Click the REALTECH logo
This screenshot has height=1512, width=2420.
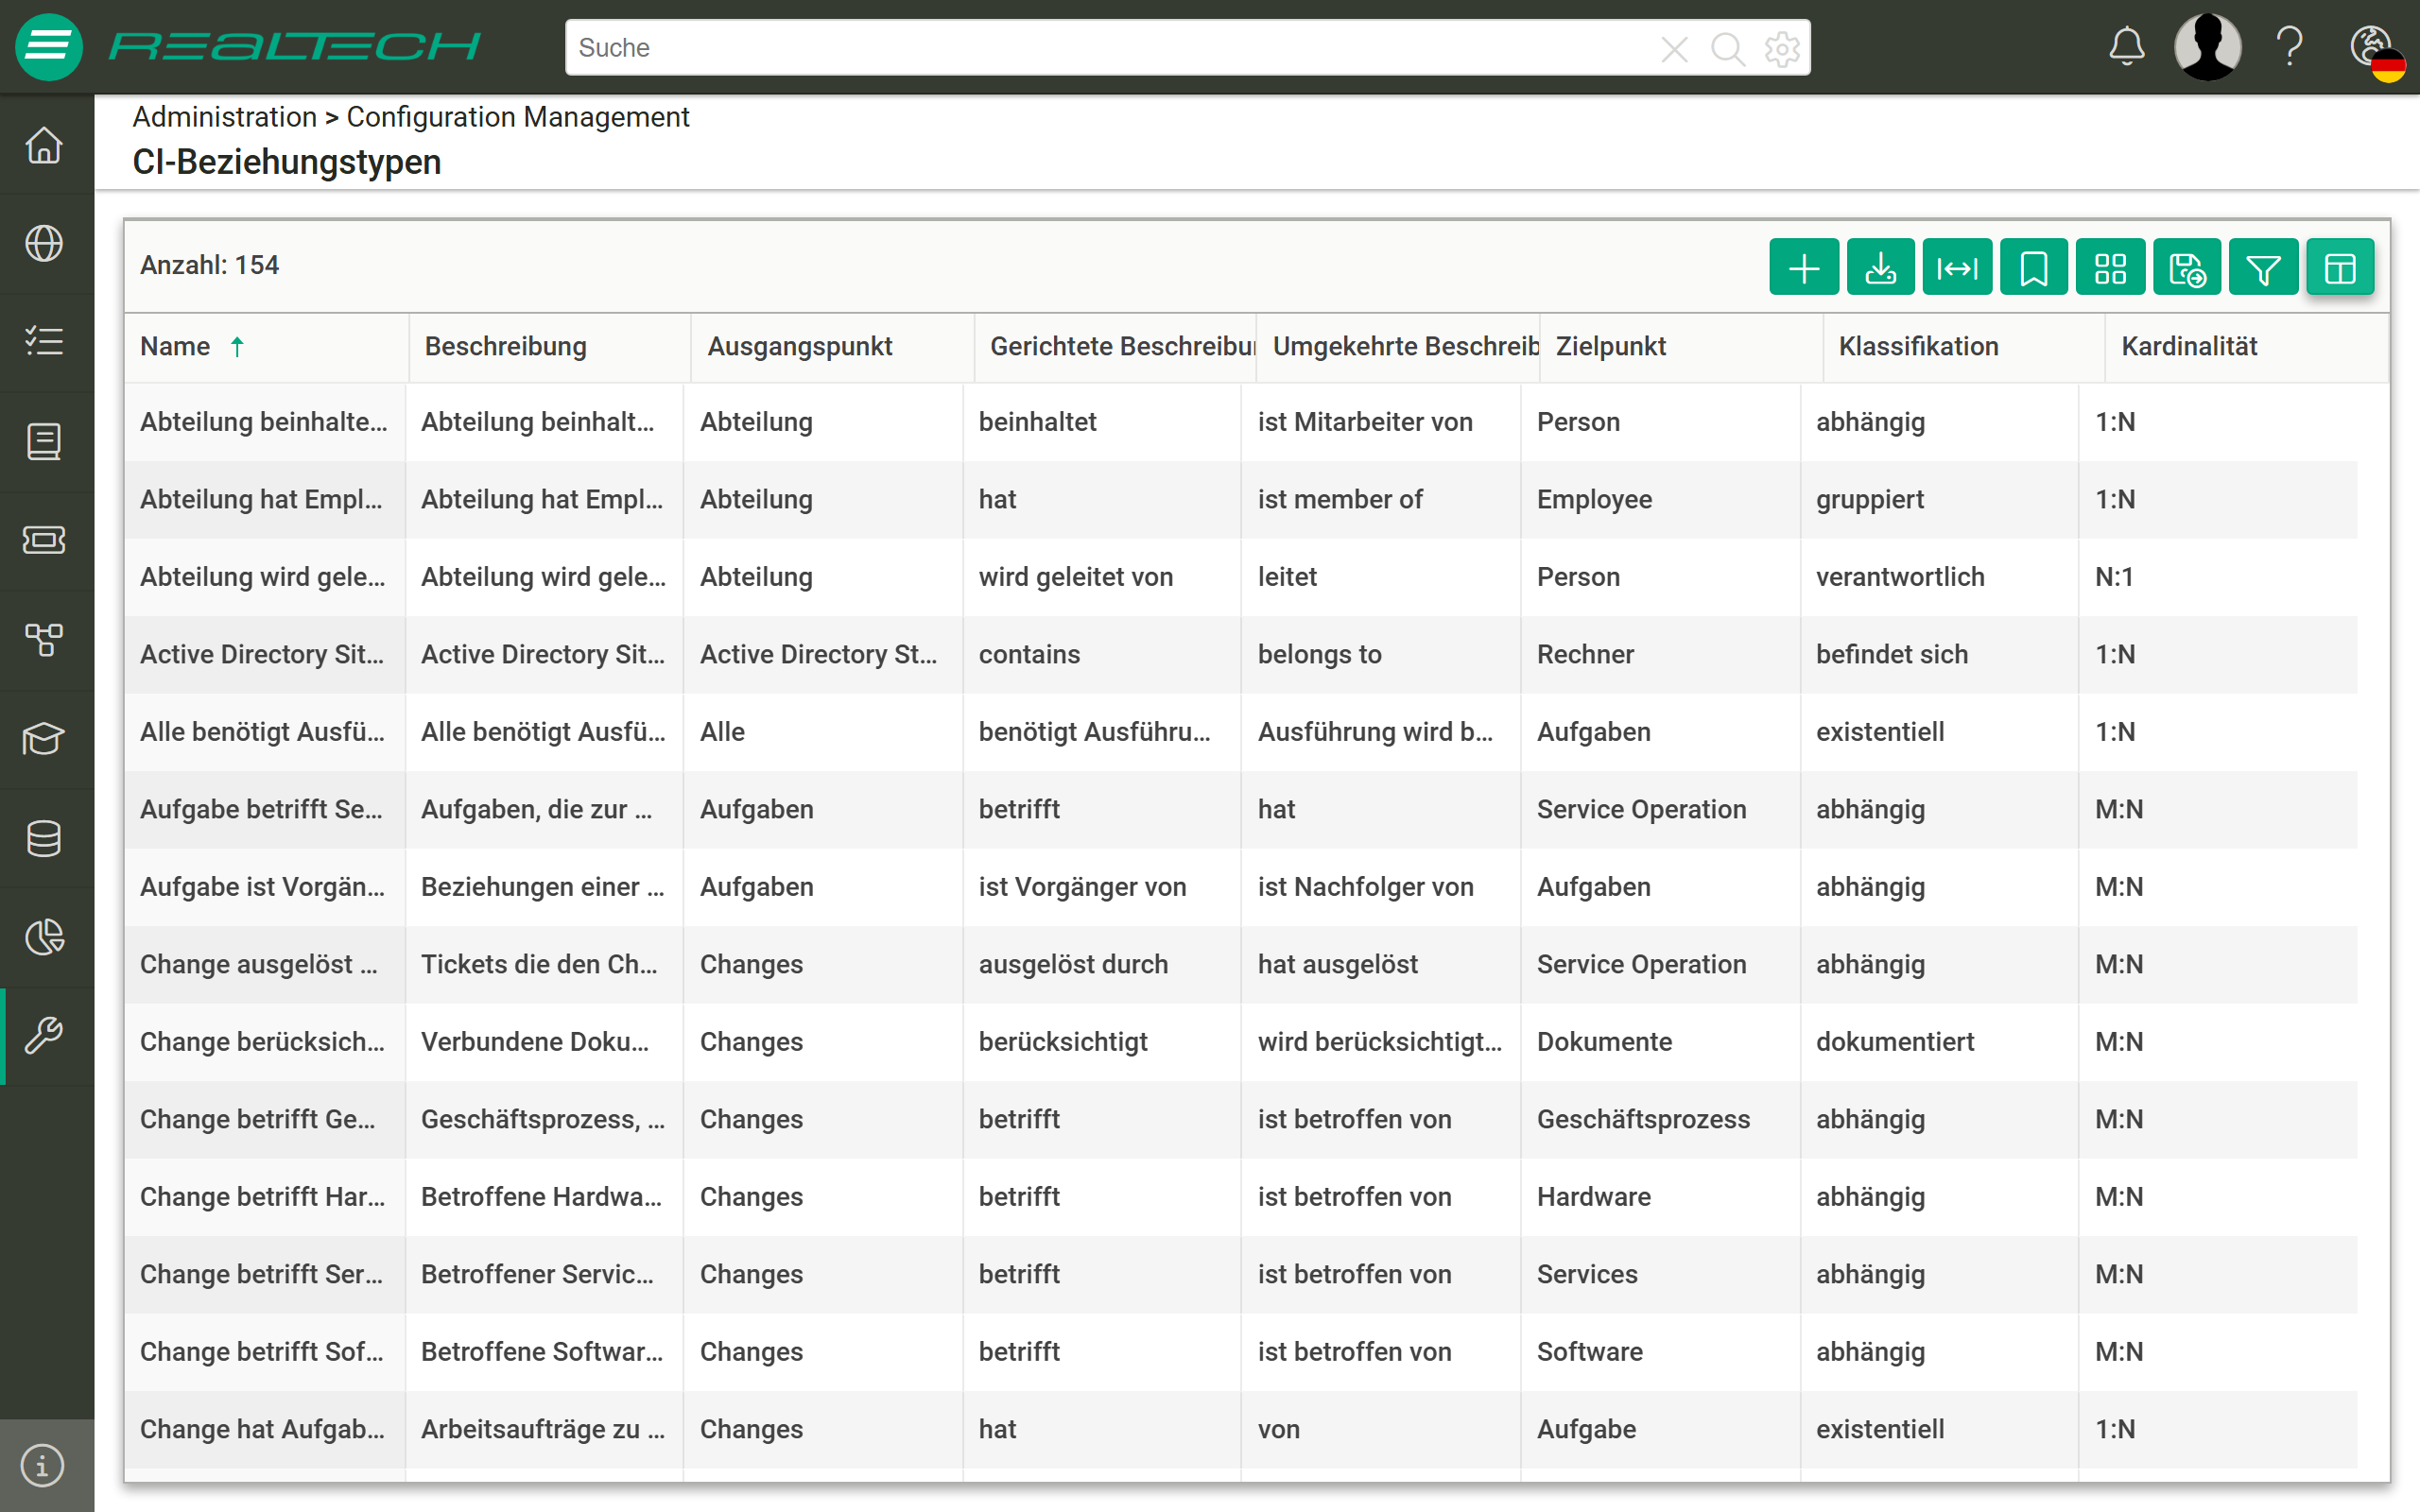(x=294, y=47)
